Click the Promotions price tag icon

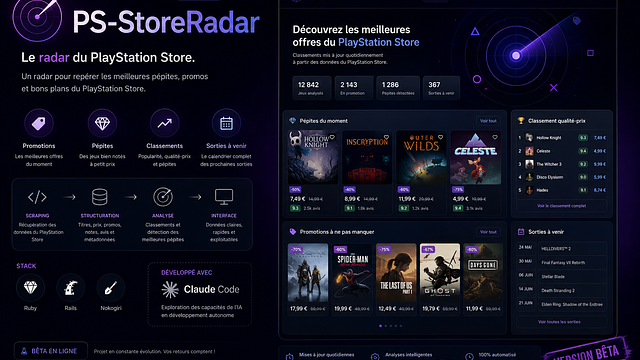[39, 123]
